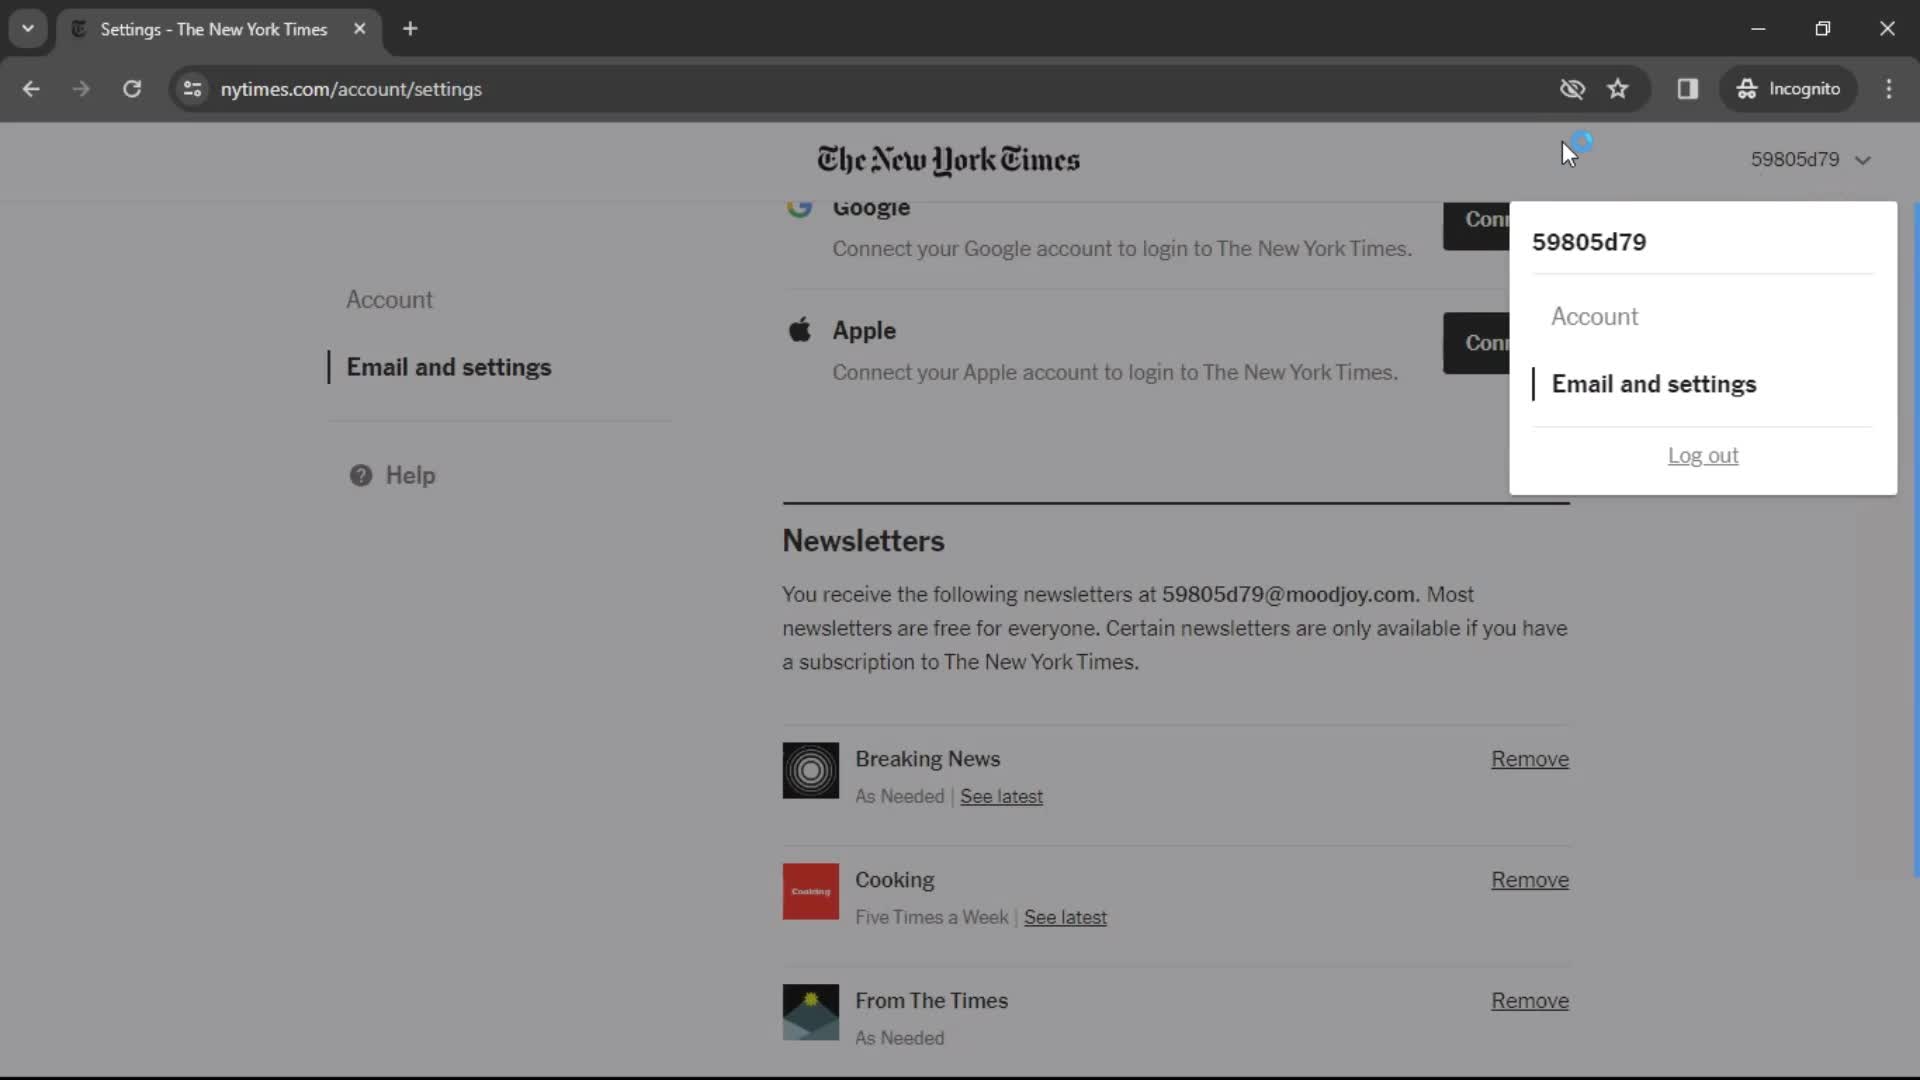Screen dimensions: 1920x1080
Task: Click the From The Times newsletter thumbnail
Action: (x=810, y=1012)
